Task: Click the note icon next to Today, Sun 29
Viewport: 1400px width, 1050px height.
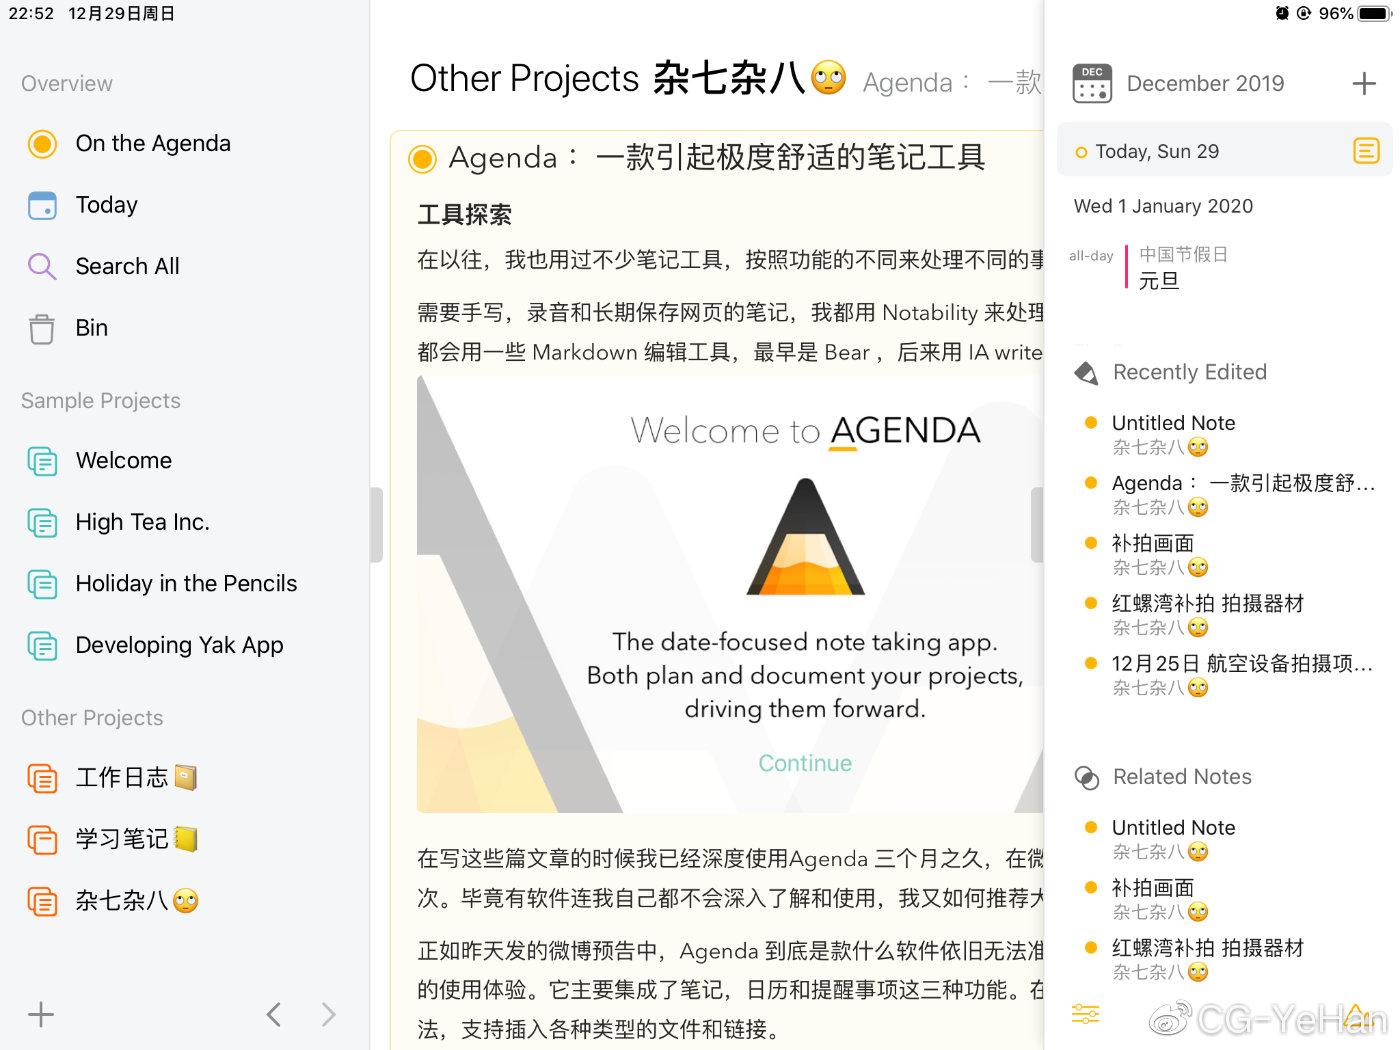Action: click(1366, 150)
